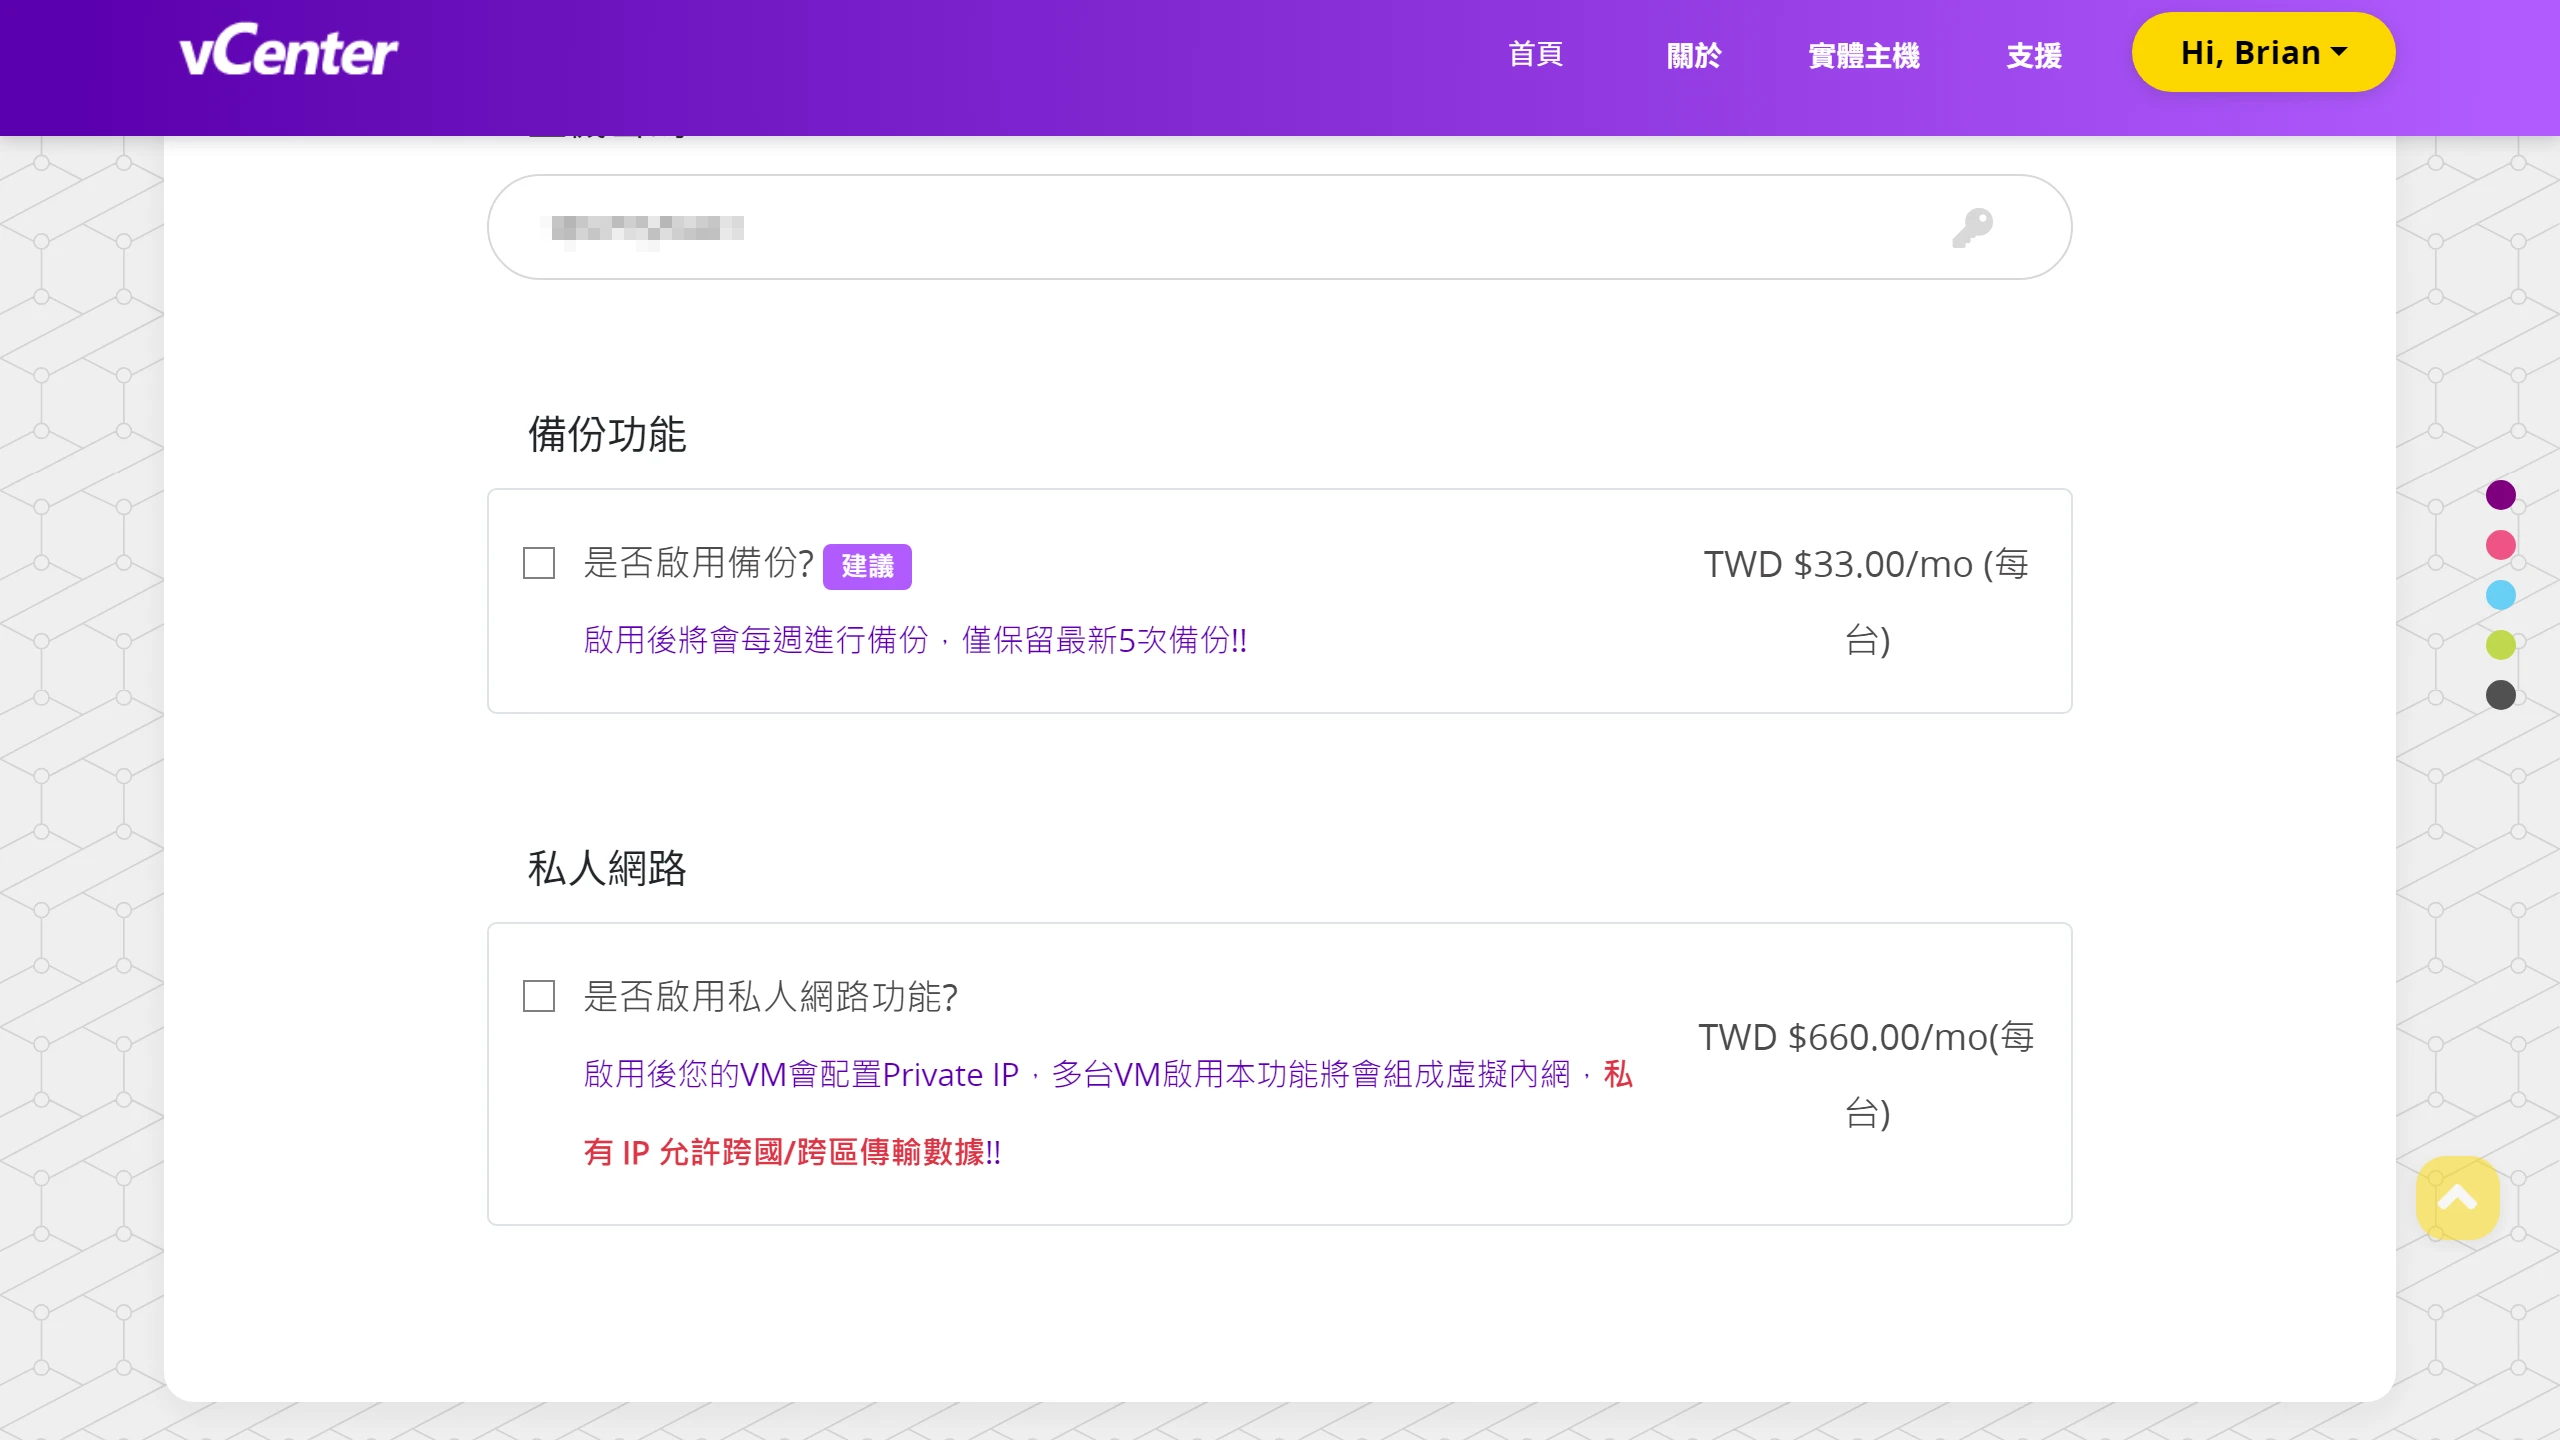The width and height of the screenshot is (2560, 1440).
Task: Enable the 是否啟用備份 backup checkbox
Action: click(x=539, y=563)
